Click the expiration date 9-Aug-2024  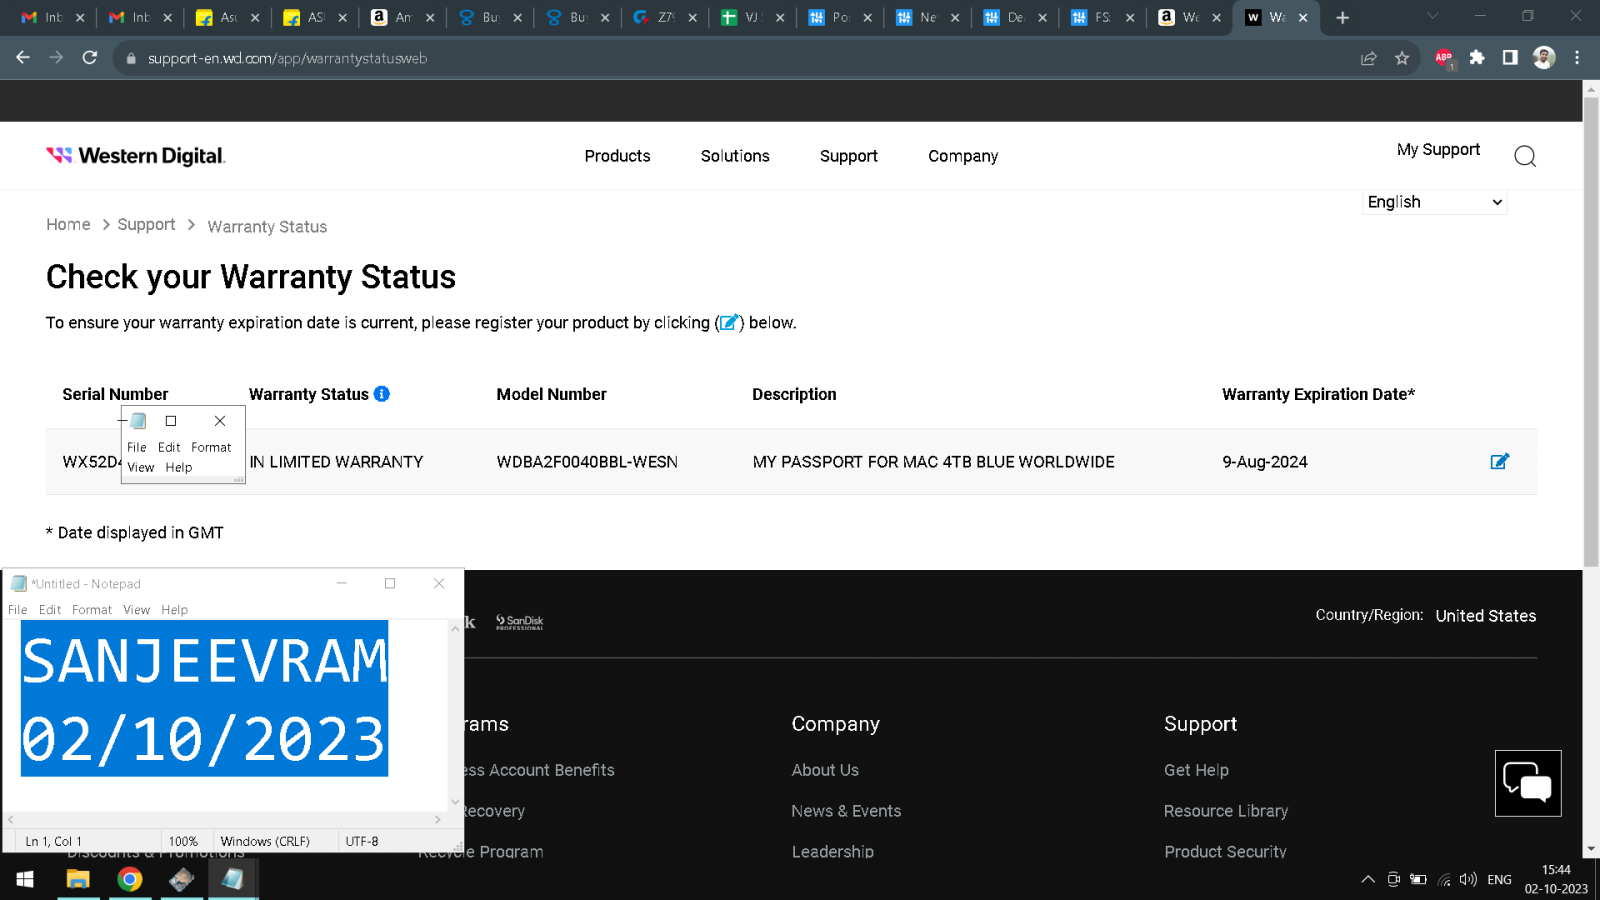1265,462
